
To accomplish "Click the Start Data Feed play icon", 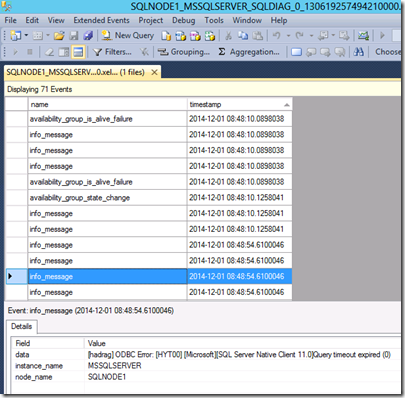I will click(15, 52).
